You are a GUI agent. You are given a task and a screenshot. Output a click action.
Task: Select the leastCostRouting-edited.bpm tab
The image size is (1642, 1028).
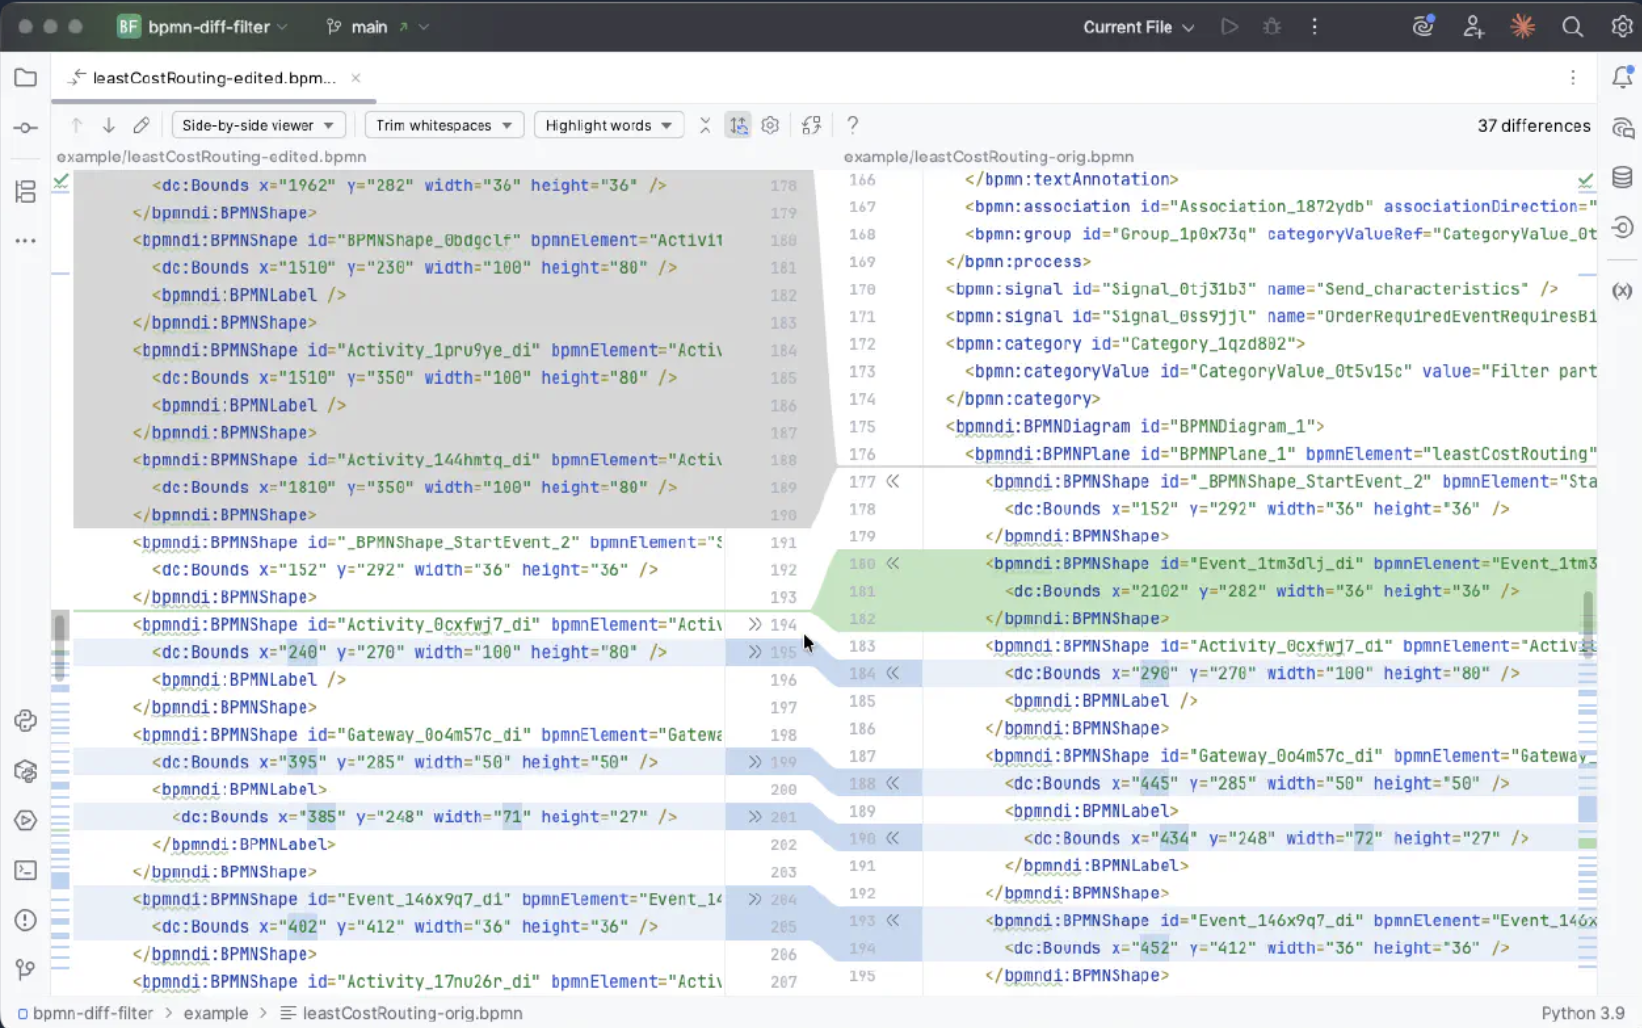coord(213,78)
